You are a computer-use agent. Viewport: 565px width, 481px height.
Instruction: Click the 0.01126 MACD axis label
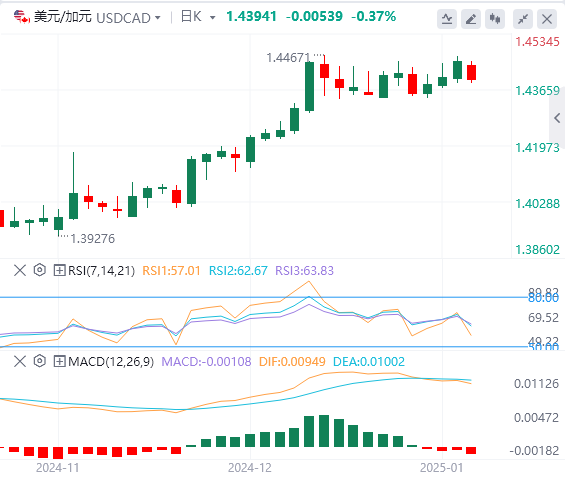pos(537,384)
